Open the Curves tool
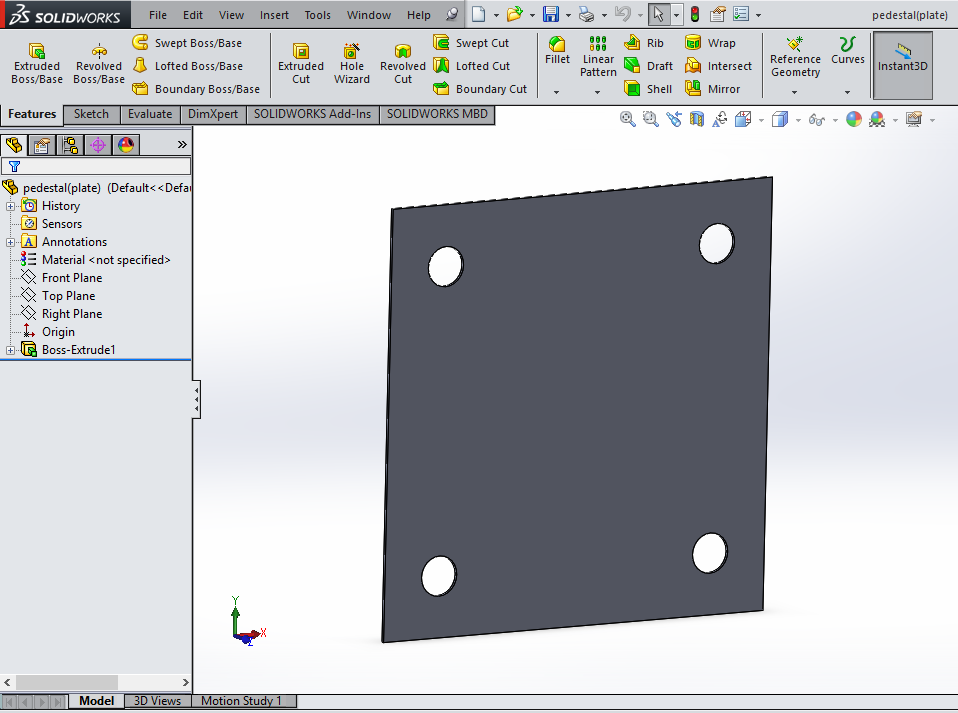The height and width of the screenshot is (713, 958). tap(847, 50)
